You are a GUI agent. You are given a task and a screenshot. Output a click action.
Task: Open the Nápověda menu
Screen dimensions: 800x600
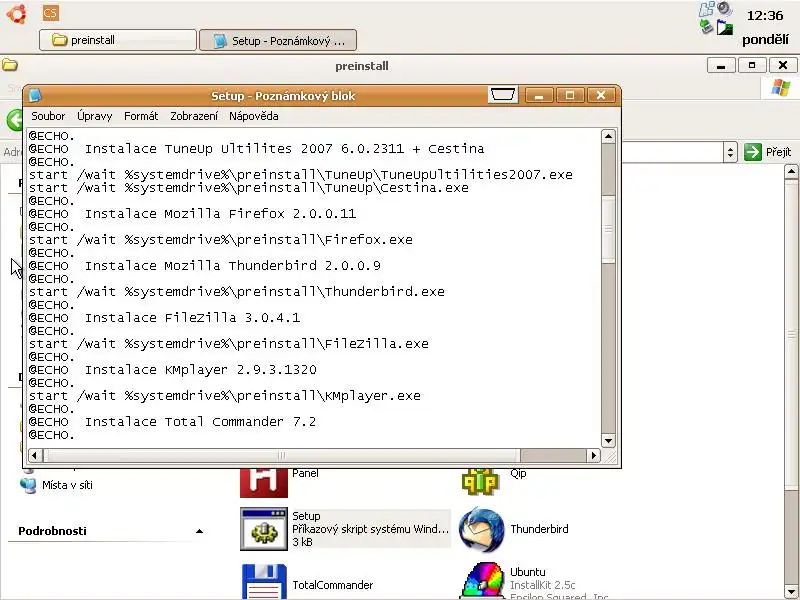click(254, 116)
